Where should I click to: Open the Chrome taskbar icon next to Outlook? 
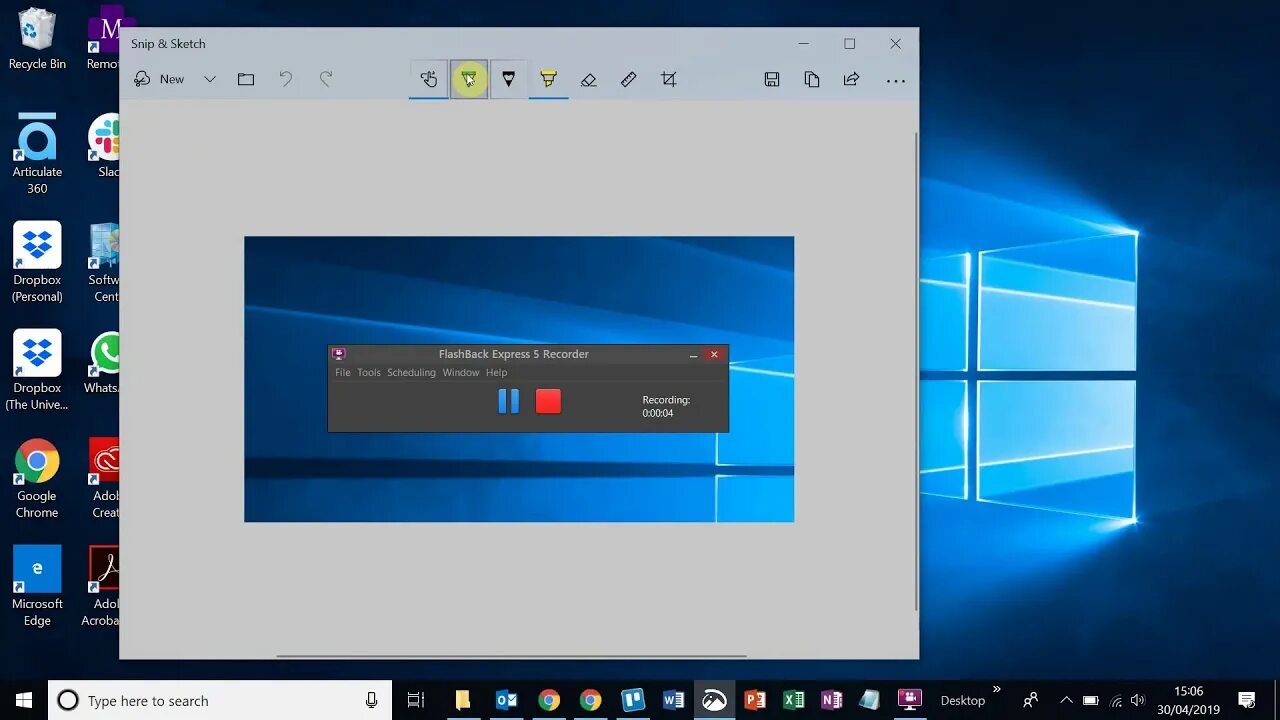[x=548, y=700]
